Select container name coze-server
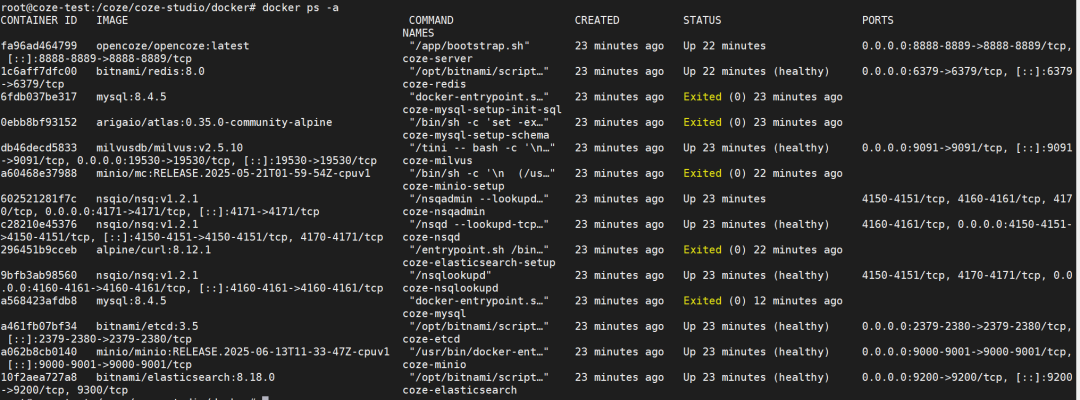This screenshot has height=400, width=1080. pyautogui.click(x=437, y=59)
